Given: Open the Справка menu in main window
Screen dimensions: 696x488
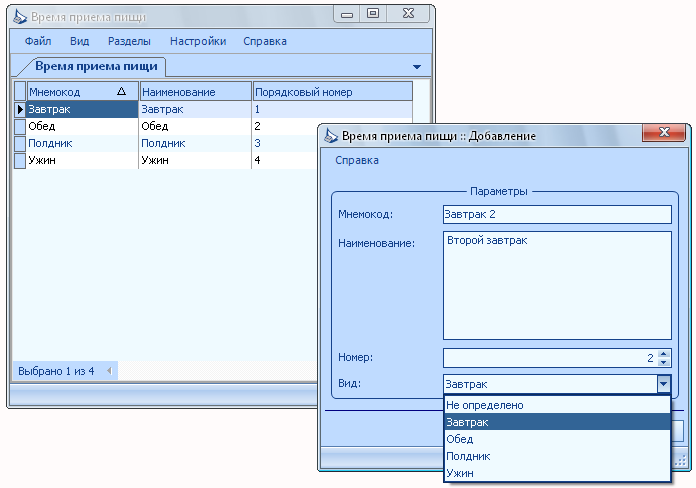Looking at the screenshot, I should tap(265, 41).
